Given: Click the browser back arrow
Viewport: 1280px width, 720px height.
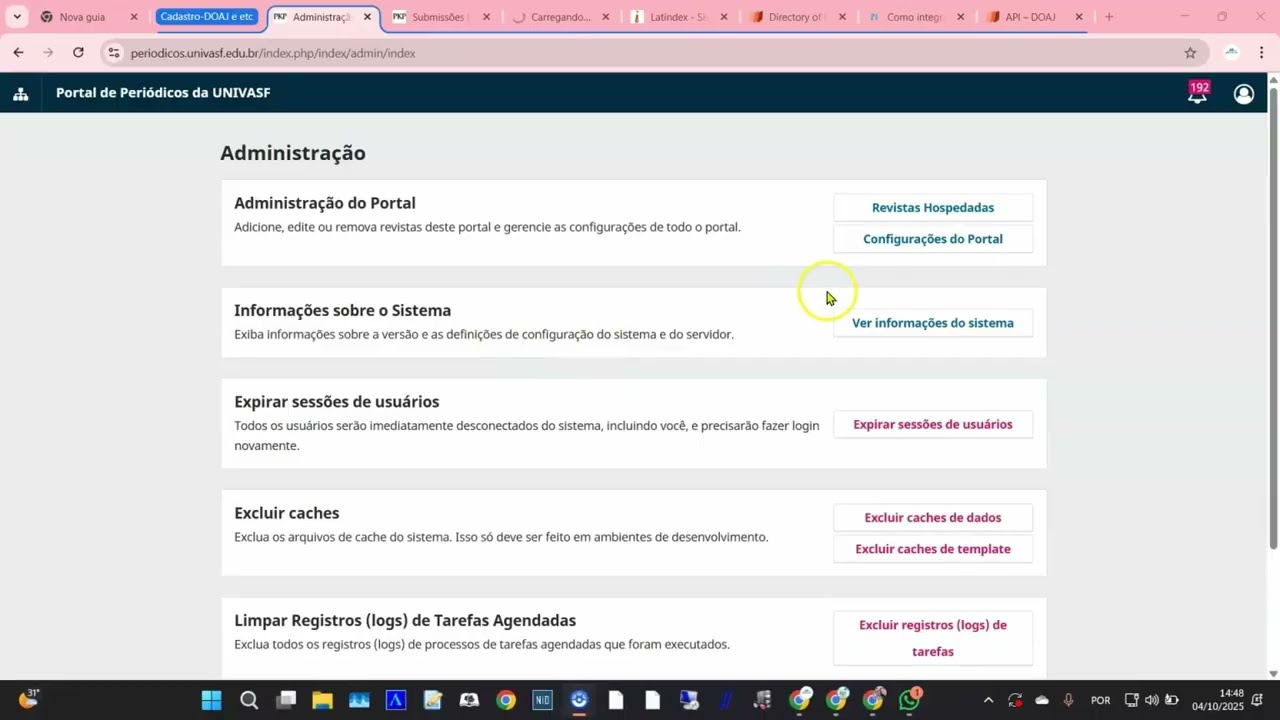Looking at the screenshot, I should click(18, 52).
